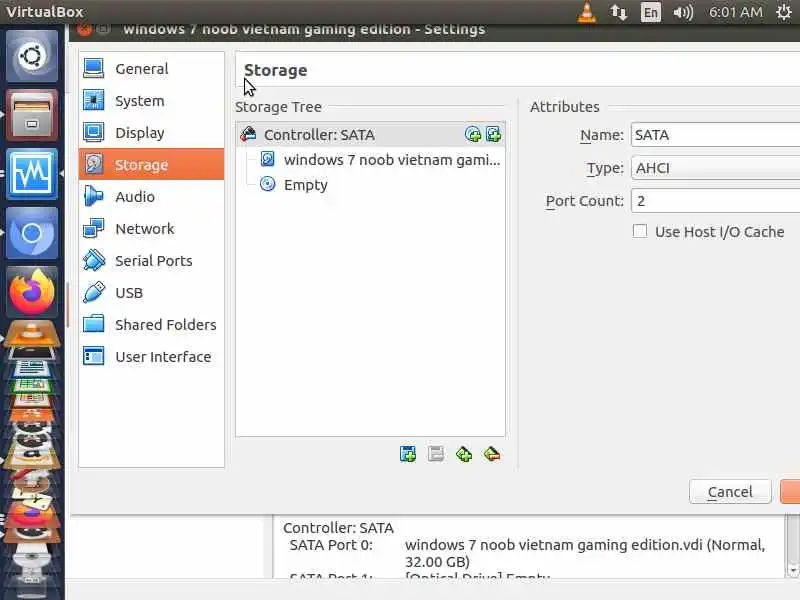
Task: Add optical drive to SATA controller
Action: click(x=473, y=135)
